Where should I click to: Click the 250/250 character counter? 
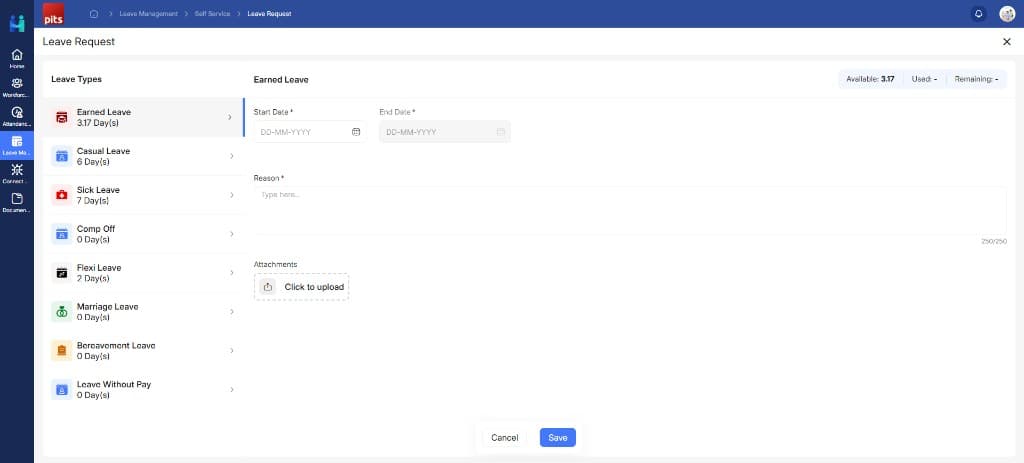click(x=994, y=242)
